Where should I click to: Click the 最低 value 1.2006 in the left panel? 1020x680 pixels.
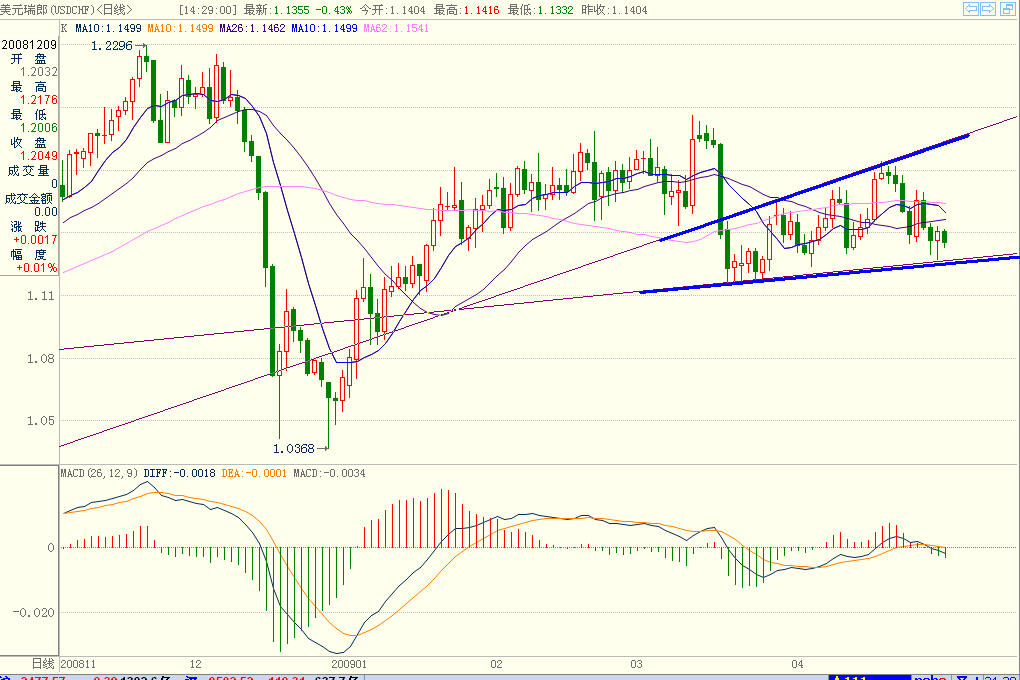click(x=38, y=128)
